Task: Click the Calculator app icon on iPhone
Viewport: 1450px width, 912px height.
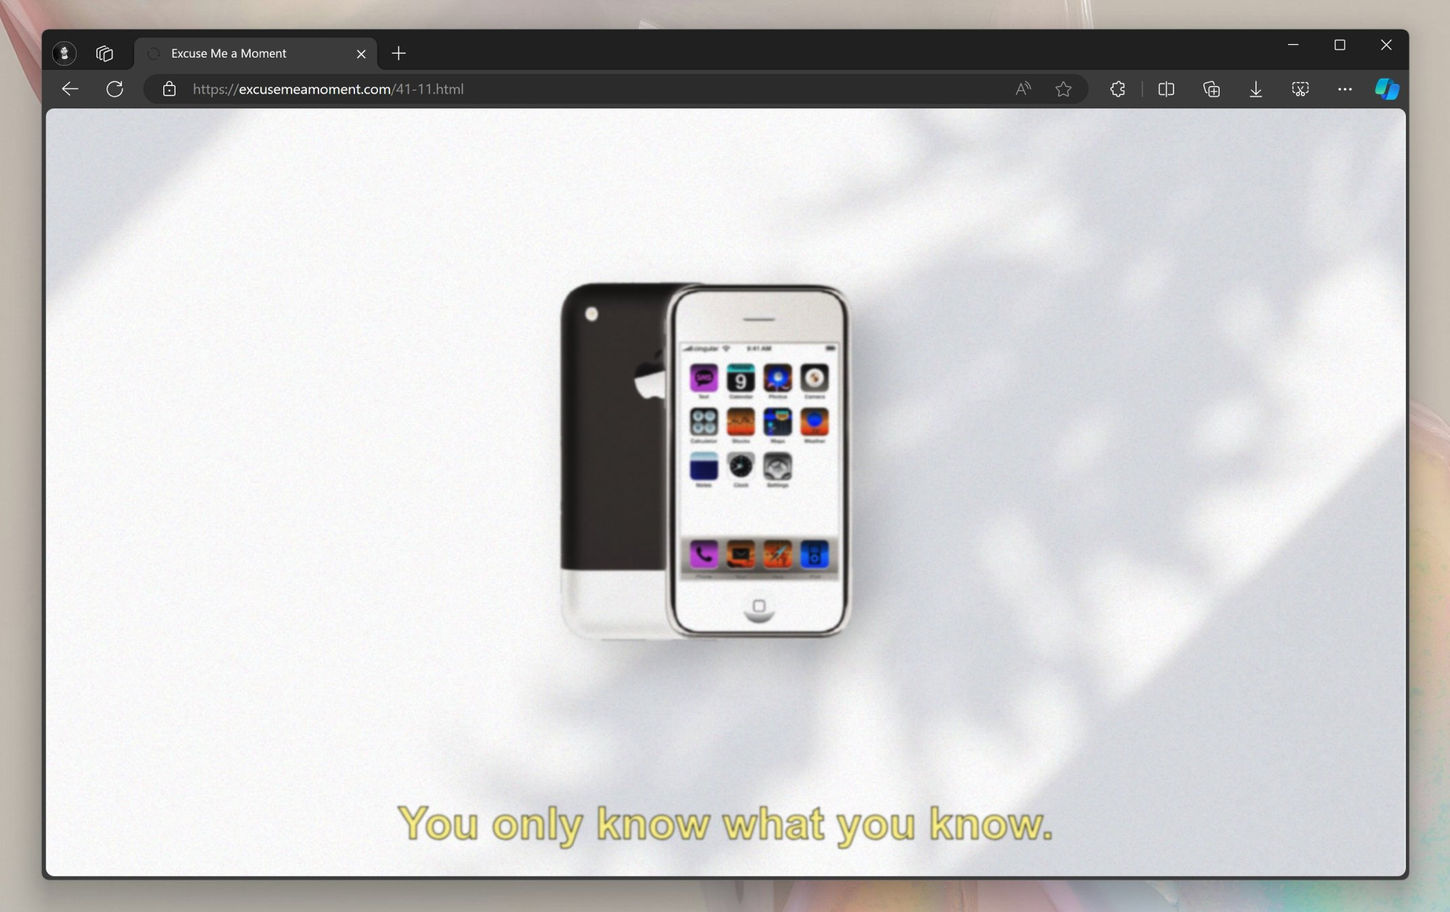Action: point(703,422)
